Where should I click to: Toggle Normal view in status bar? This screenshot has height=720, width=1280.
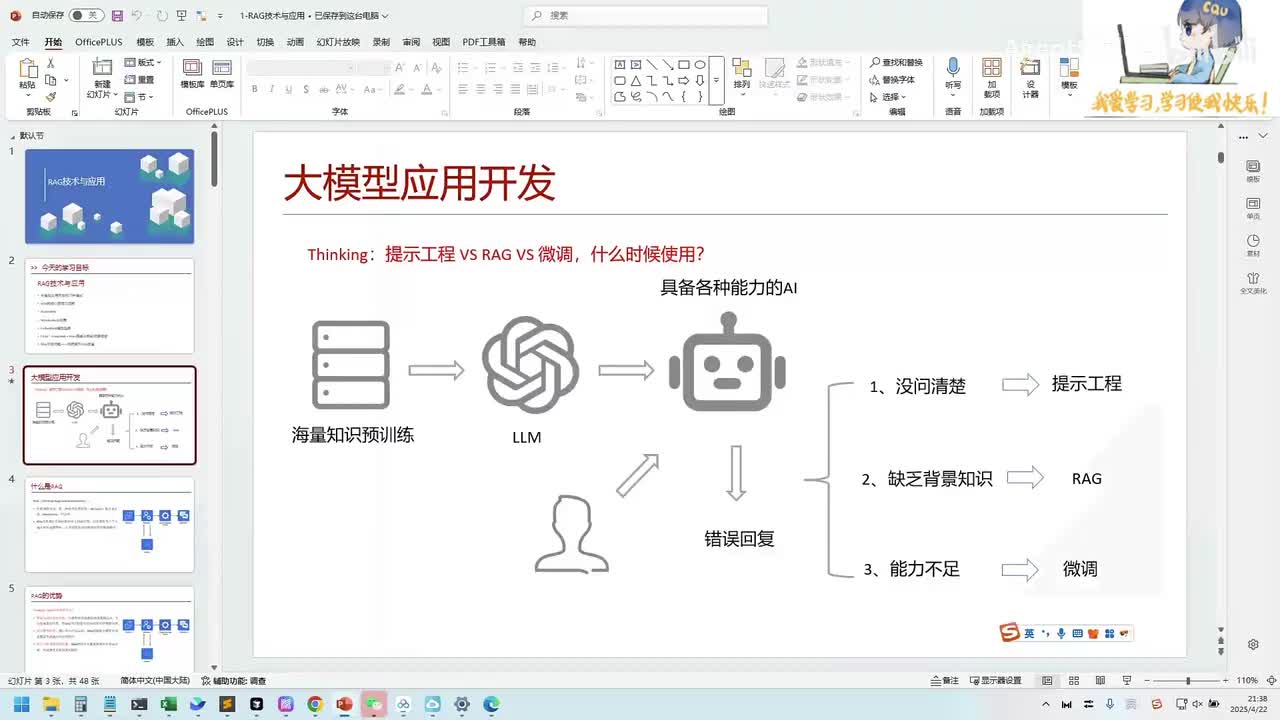pyautogui.click(x=1047, y=680)
